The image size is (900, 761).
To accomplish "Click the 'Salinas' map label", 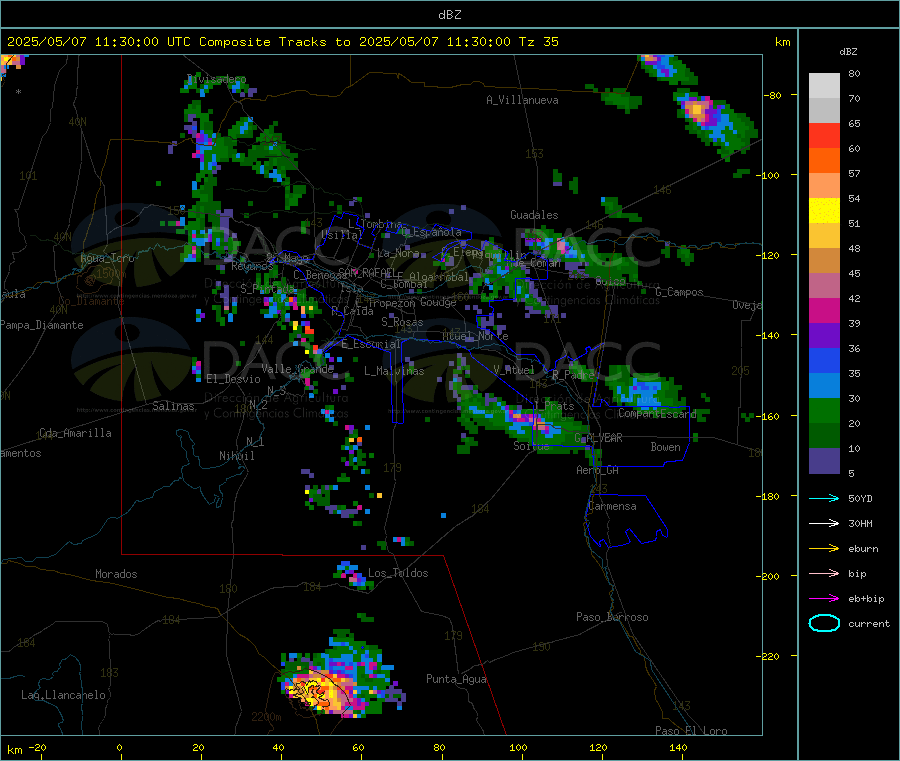I will (173, 406).
